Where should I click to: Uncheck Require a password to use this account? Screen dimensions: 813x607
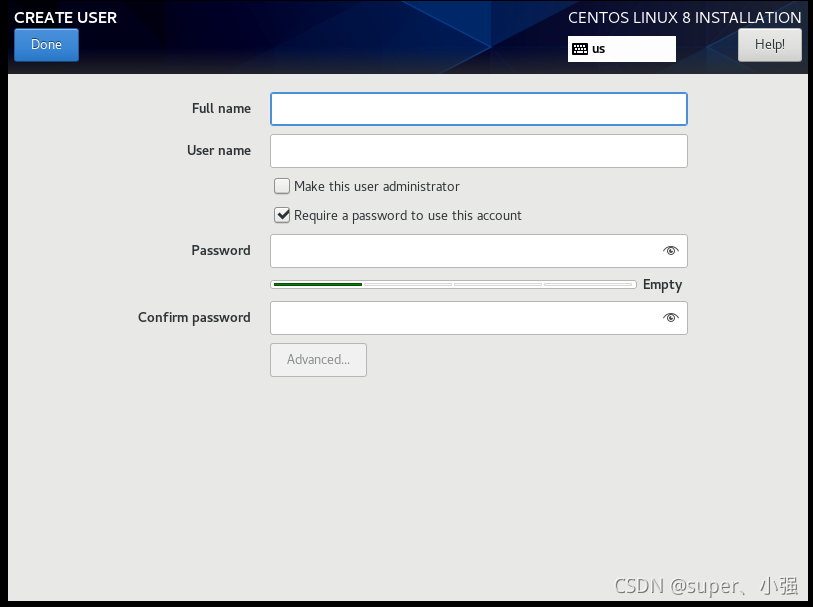pos(282,215)
